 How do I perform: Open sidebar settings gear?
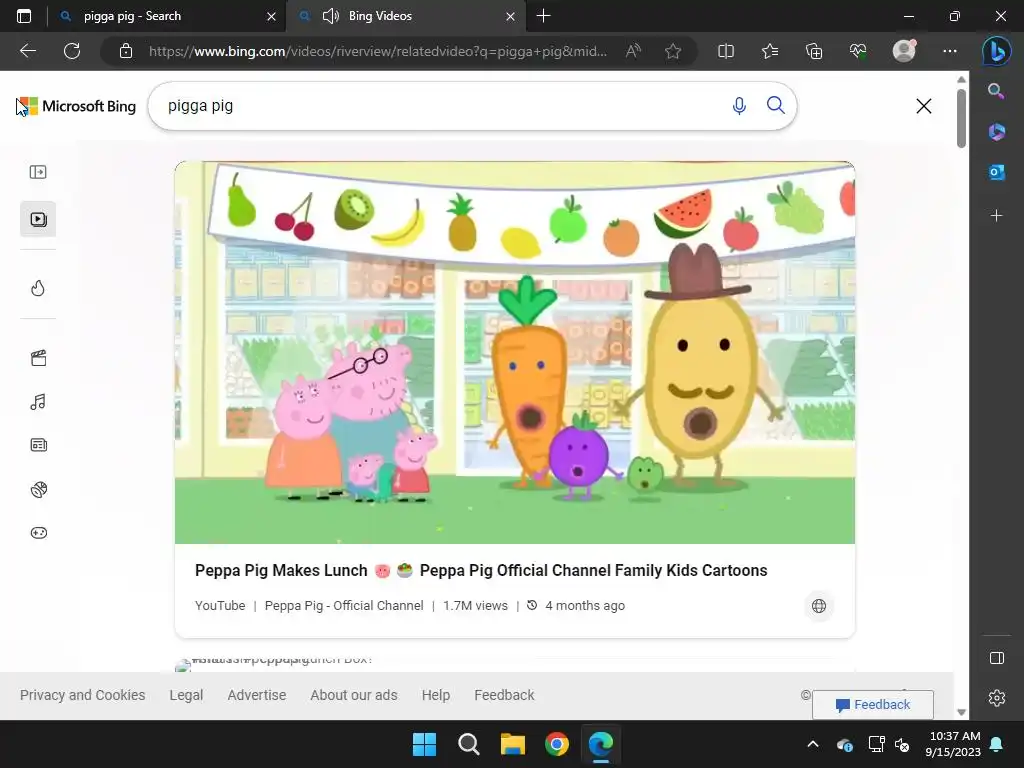[x=997, y=698]
